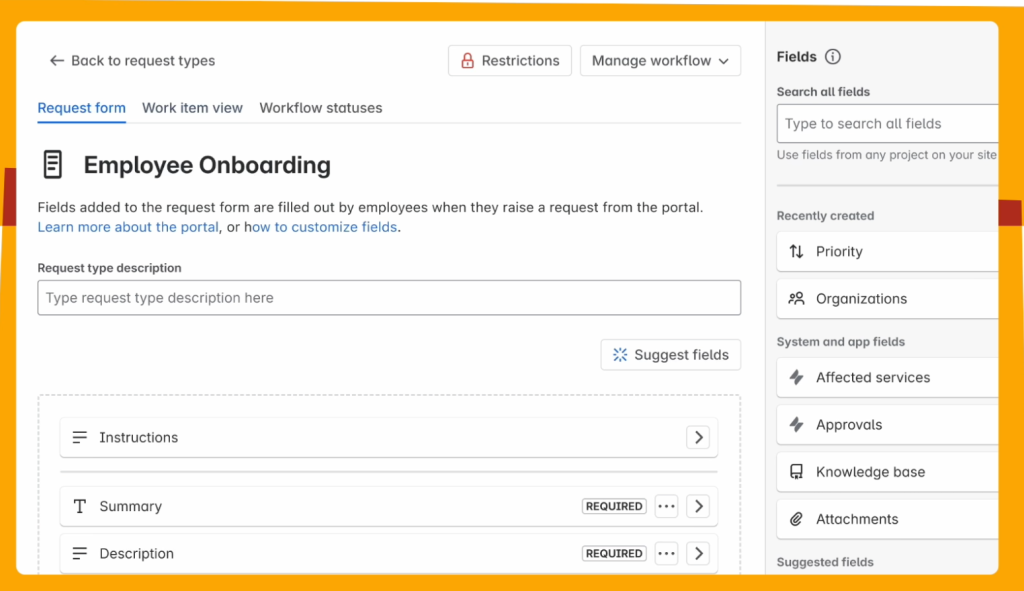Viewport: 1024px width, 591px height.
Task: Switch to the Workflow statuses tab
Action: point(320,107)
